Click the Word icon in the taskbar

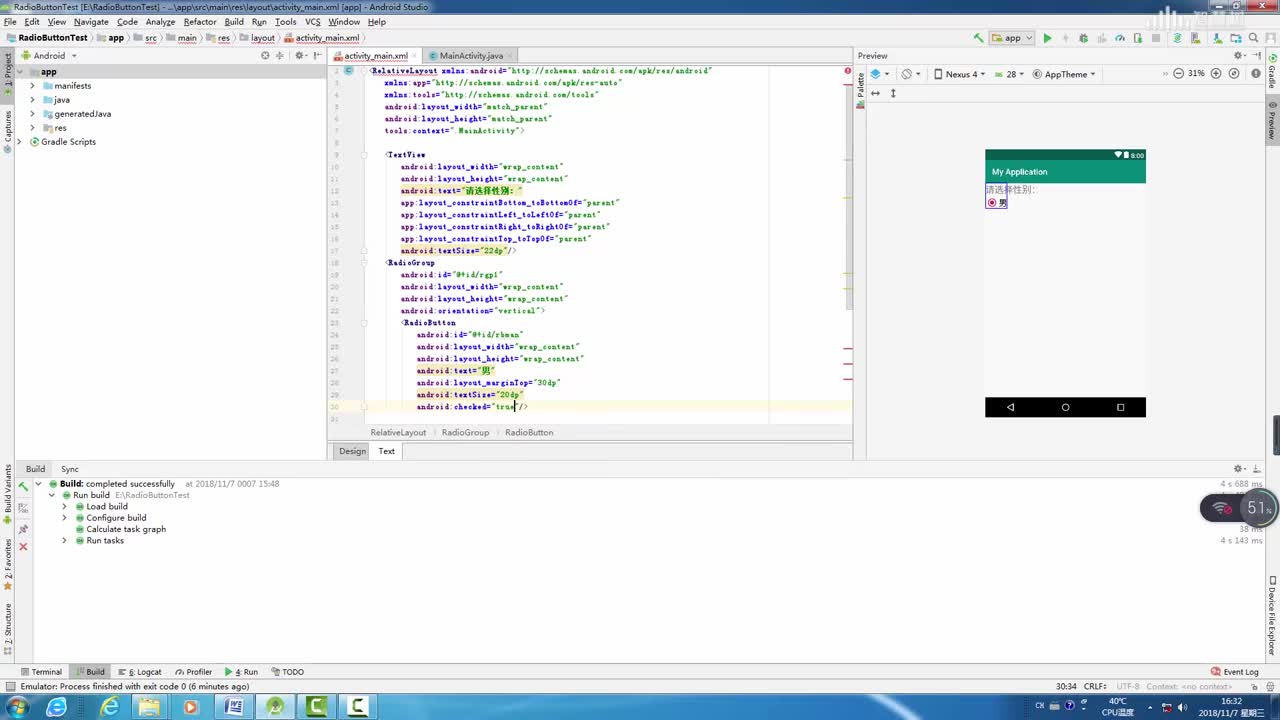coord(234,708)
